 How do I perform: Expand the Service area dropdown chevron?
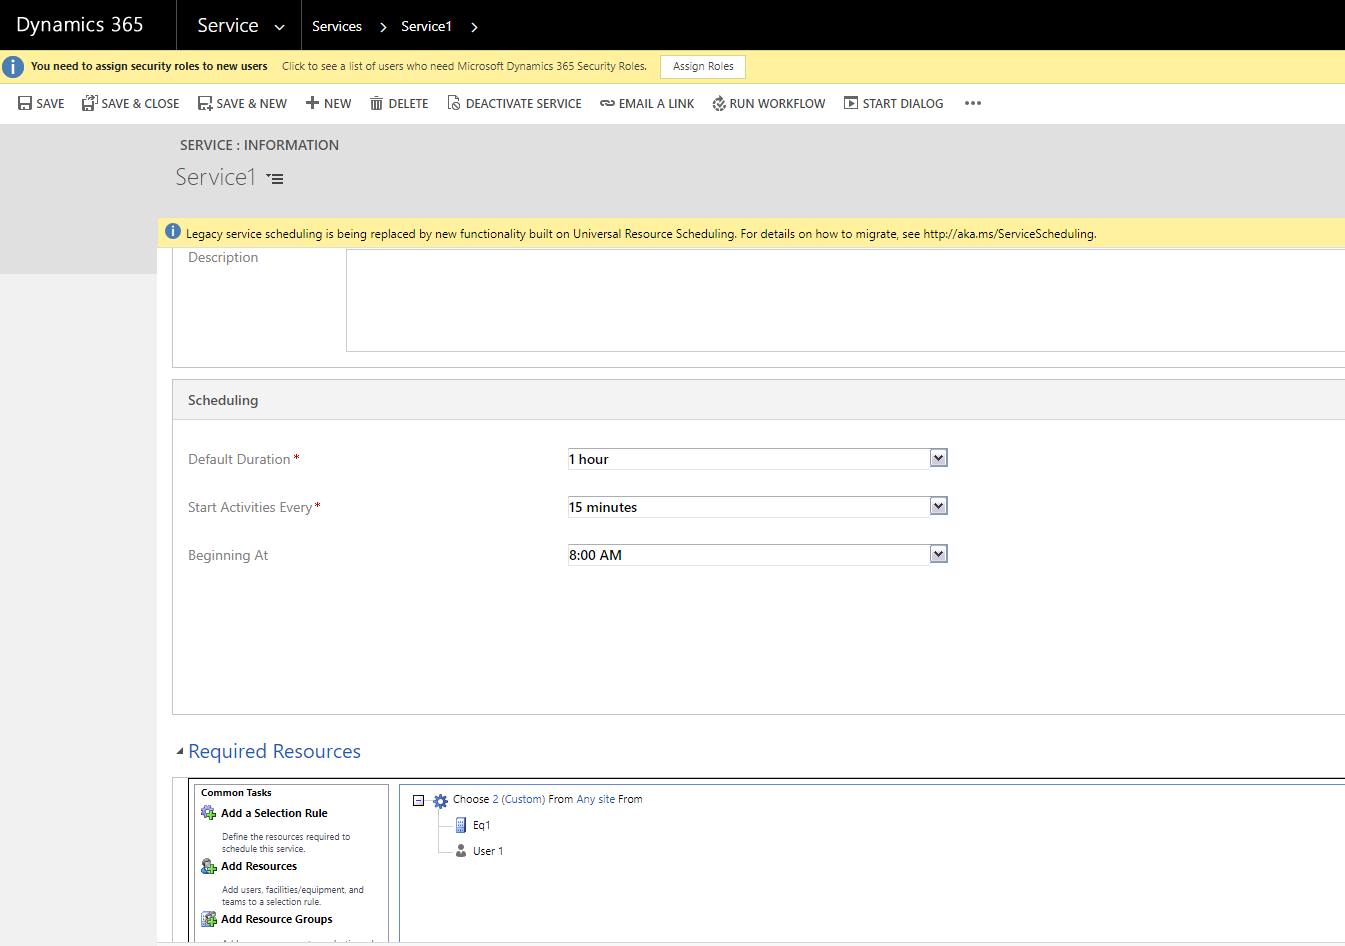click(x=279, y=27)
